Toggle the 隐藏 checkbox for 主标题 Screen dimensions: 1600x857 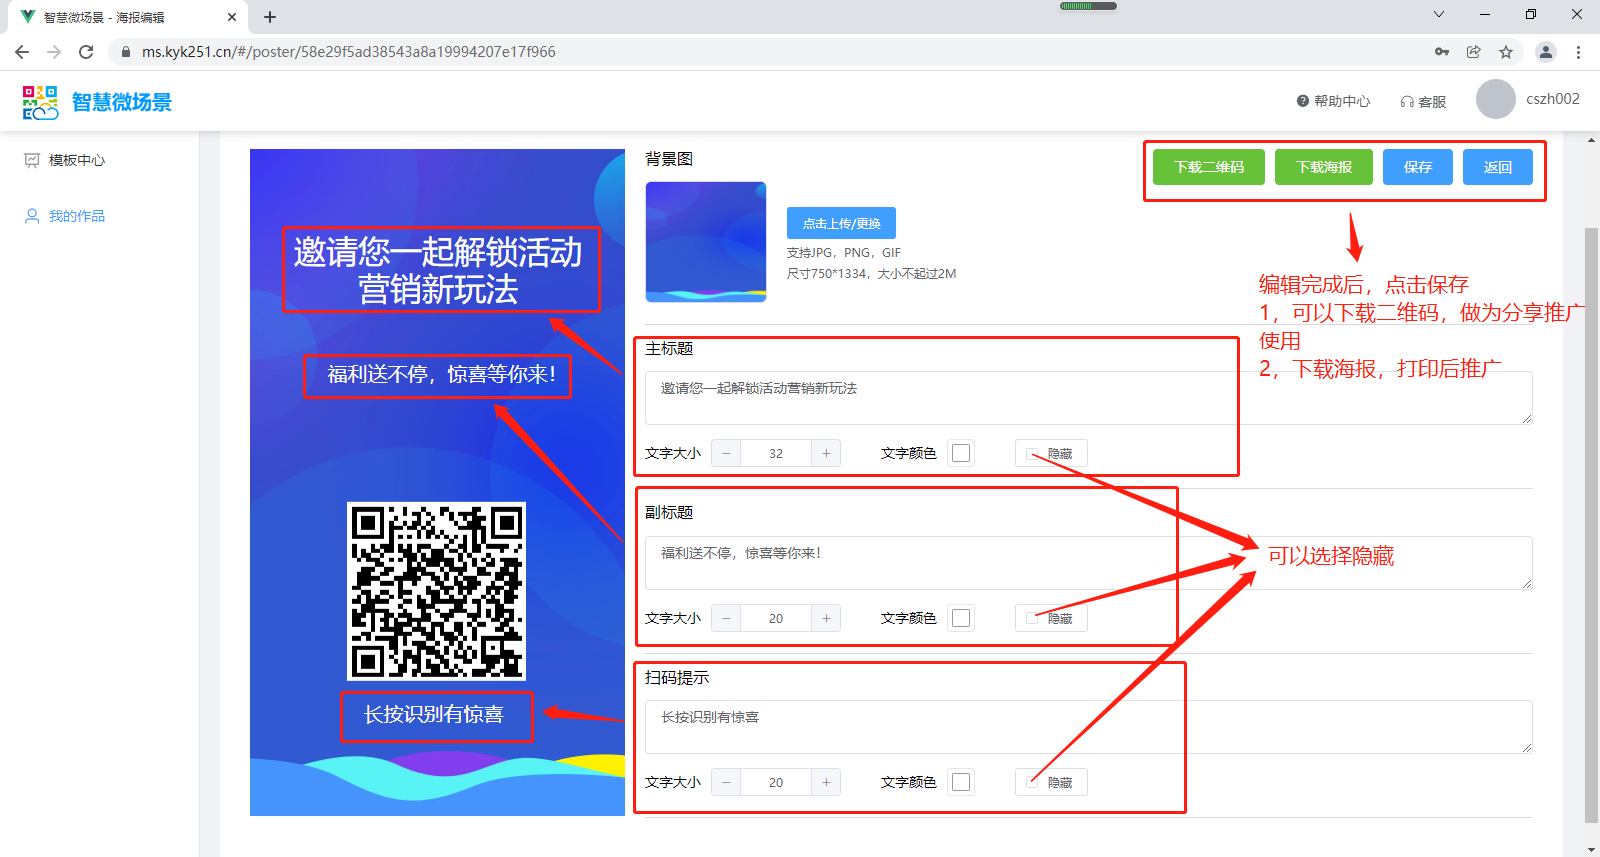[x=1032, y=454]
